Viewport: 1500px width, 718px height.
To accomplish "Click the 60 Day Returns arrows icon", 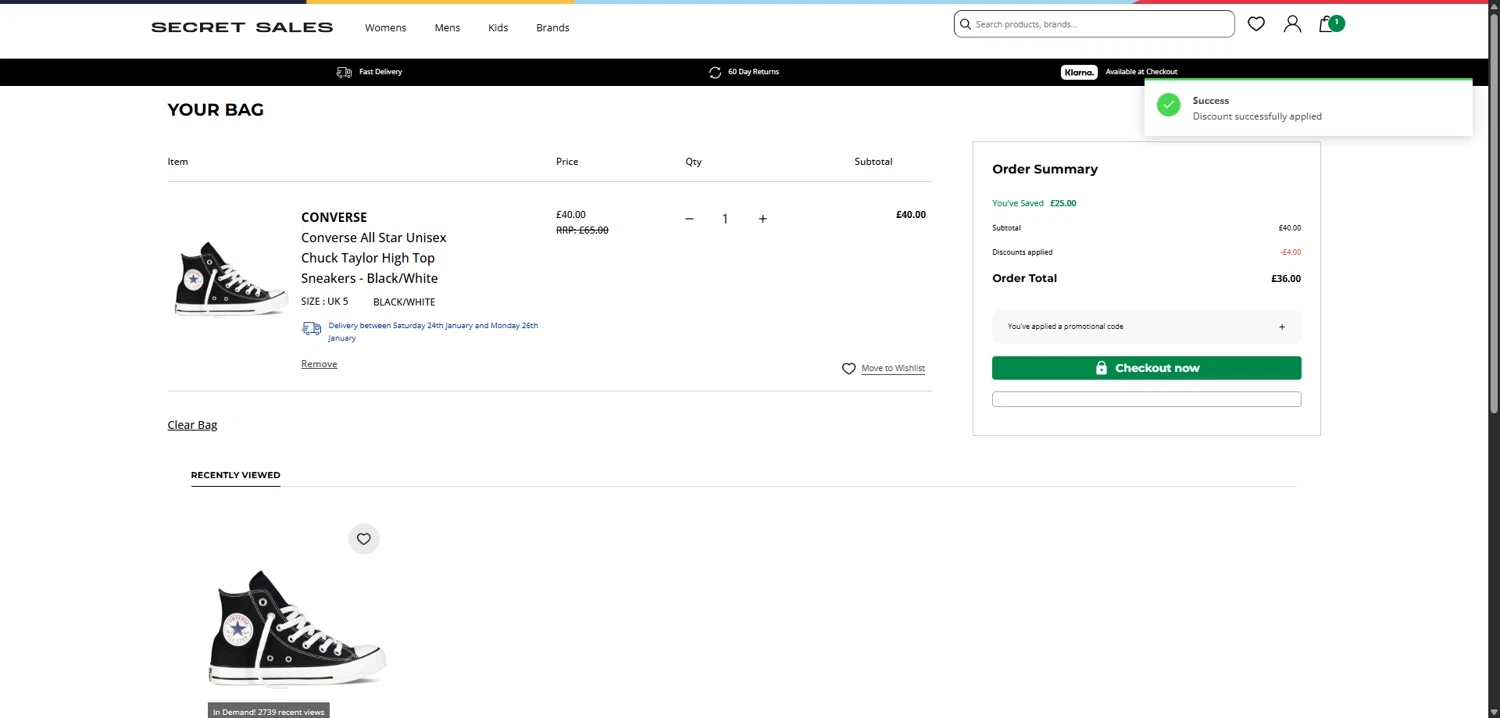I will tap(715, 72).
